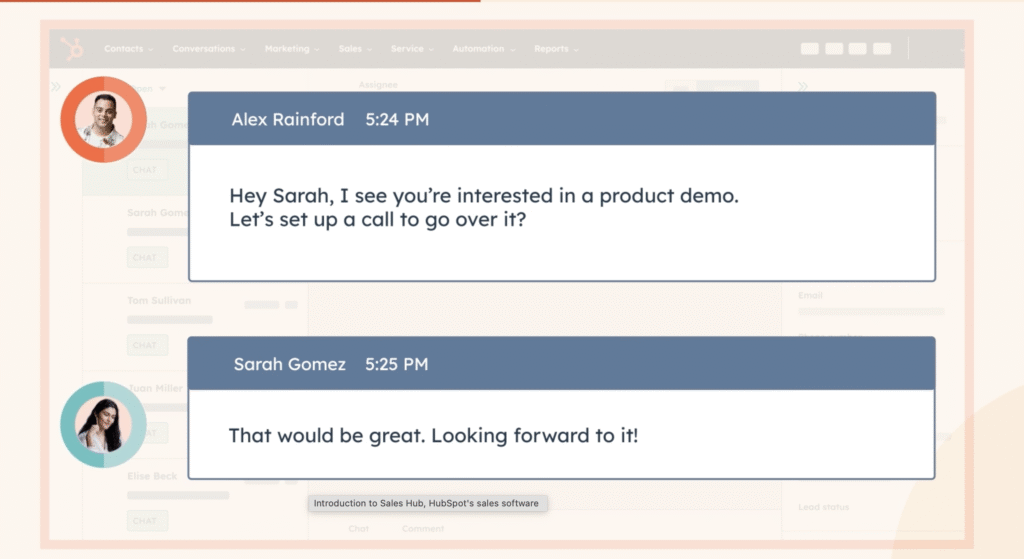Click the HubSpot sprocket logo

pos(72,49)
